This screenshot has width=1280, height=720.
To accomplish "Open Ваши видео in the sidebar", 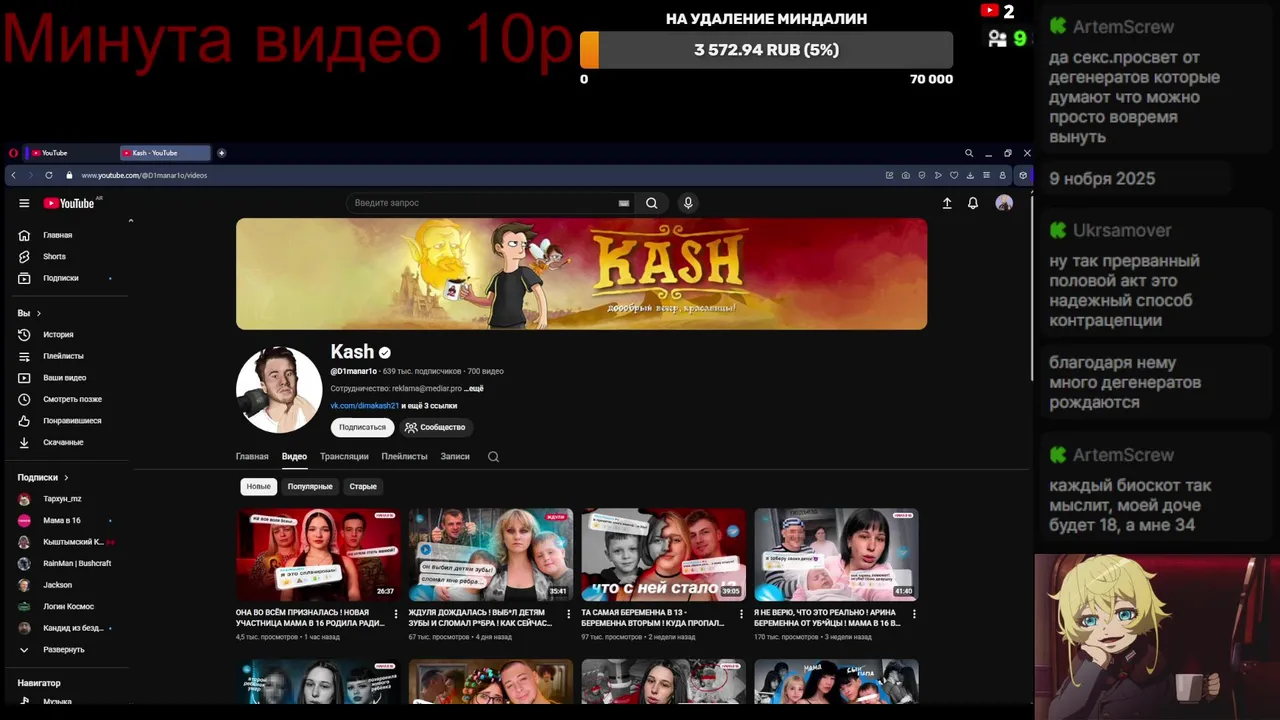I will (67, 378).
